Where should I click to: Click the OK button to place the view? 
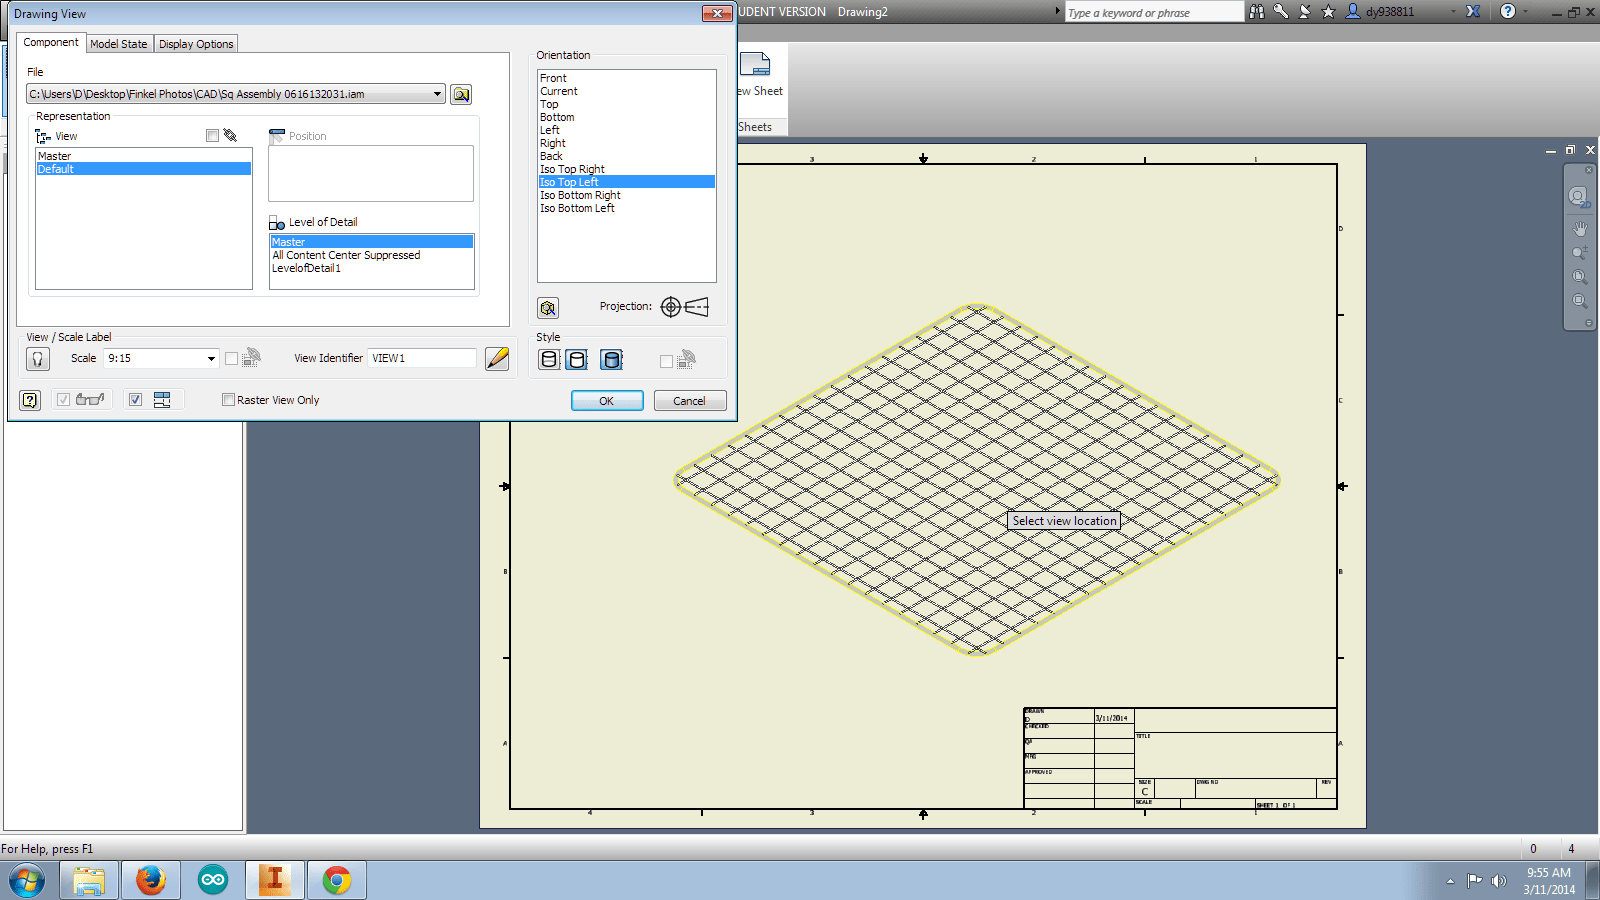coord(607,400)
